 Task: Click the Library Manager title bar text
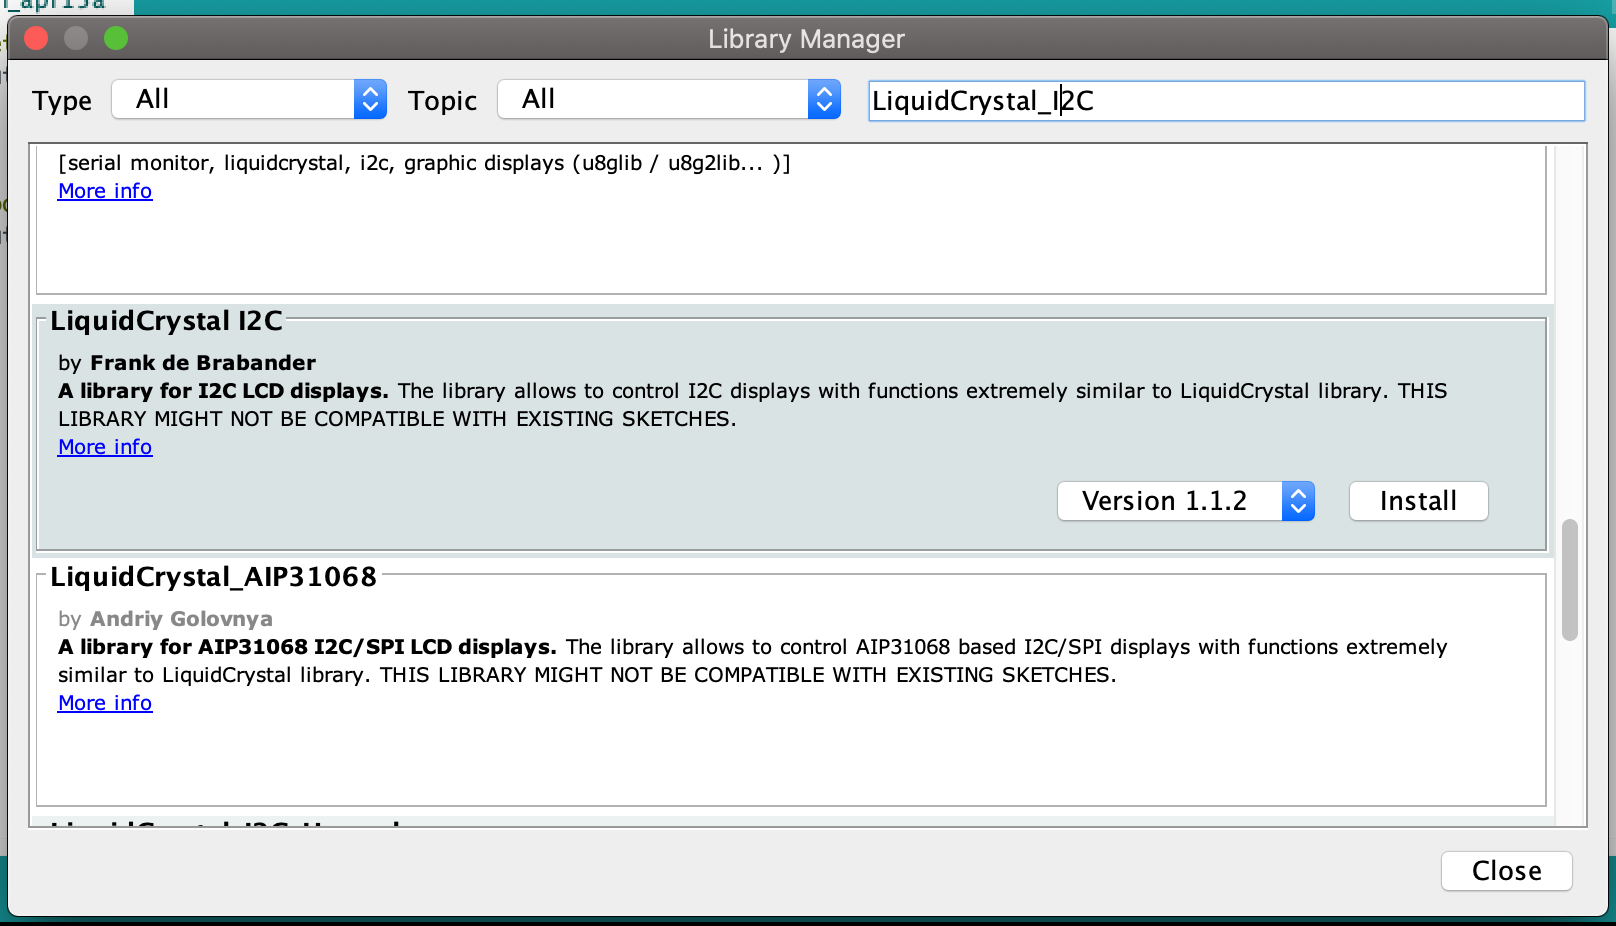(x=806, y=39)
